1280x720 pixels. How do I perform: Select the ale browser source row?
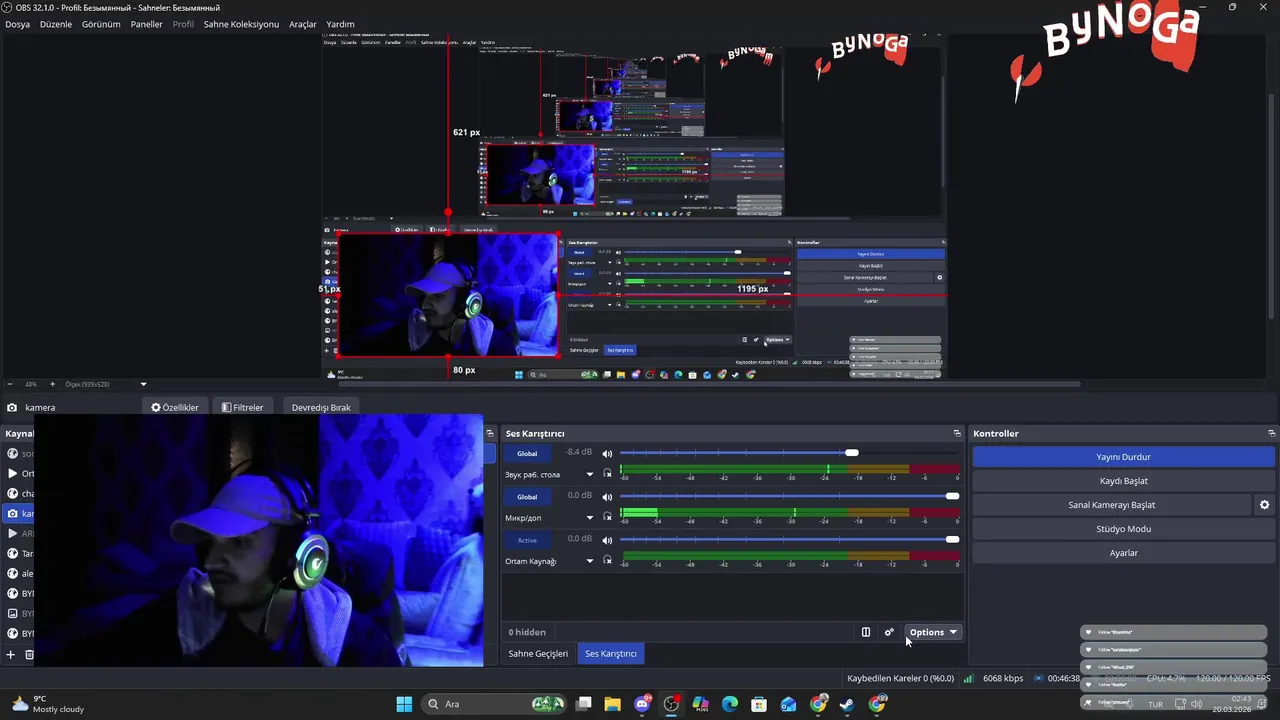pyautogui.click(x=18, y=574)
